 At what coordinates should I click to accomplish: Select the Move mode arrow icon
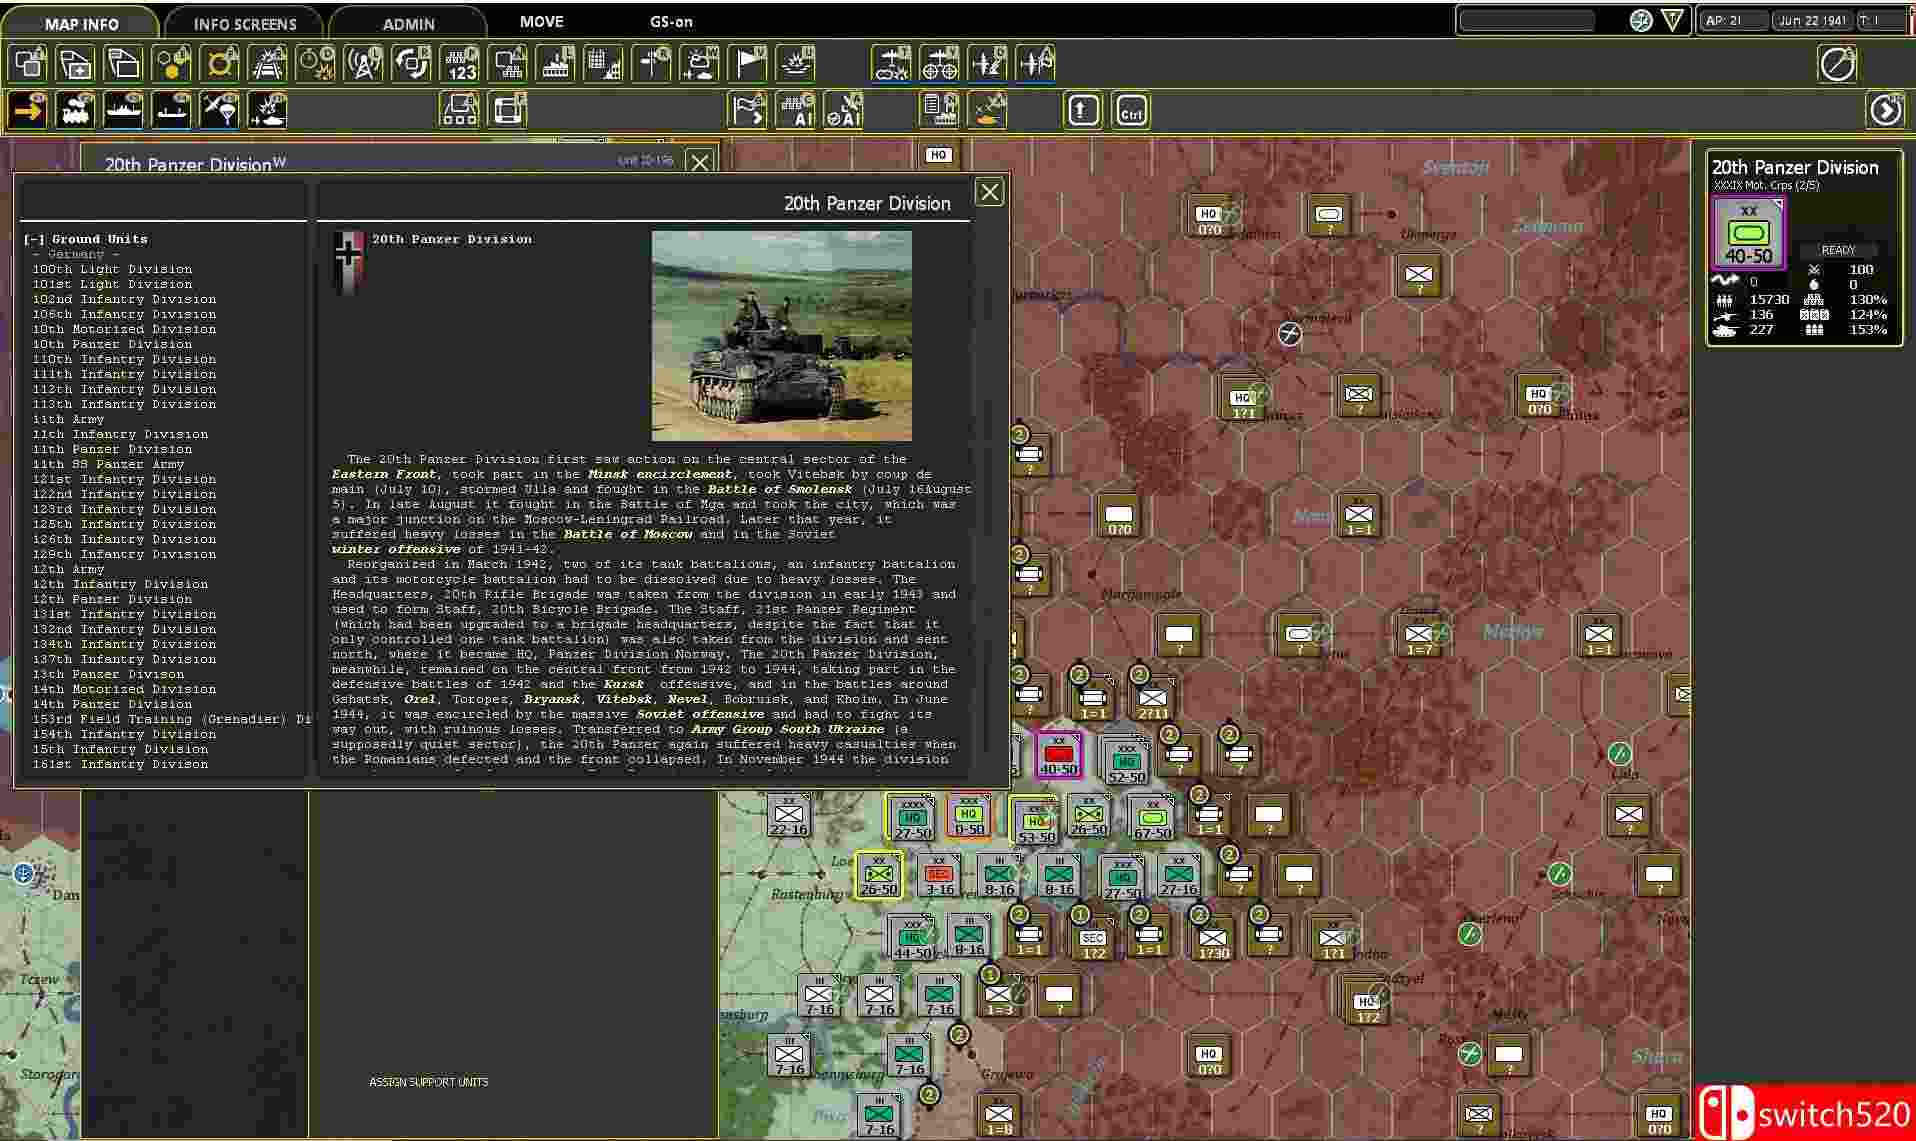(x=28, y=111)
